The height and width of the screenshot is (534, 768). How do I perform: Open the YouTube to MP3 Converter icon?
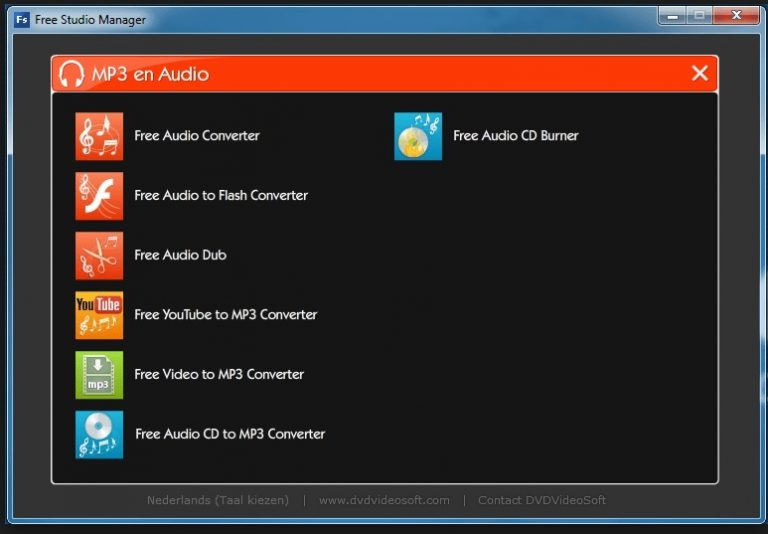pyautogui.click(x=99, y=315)
